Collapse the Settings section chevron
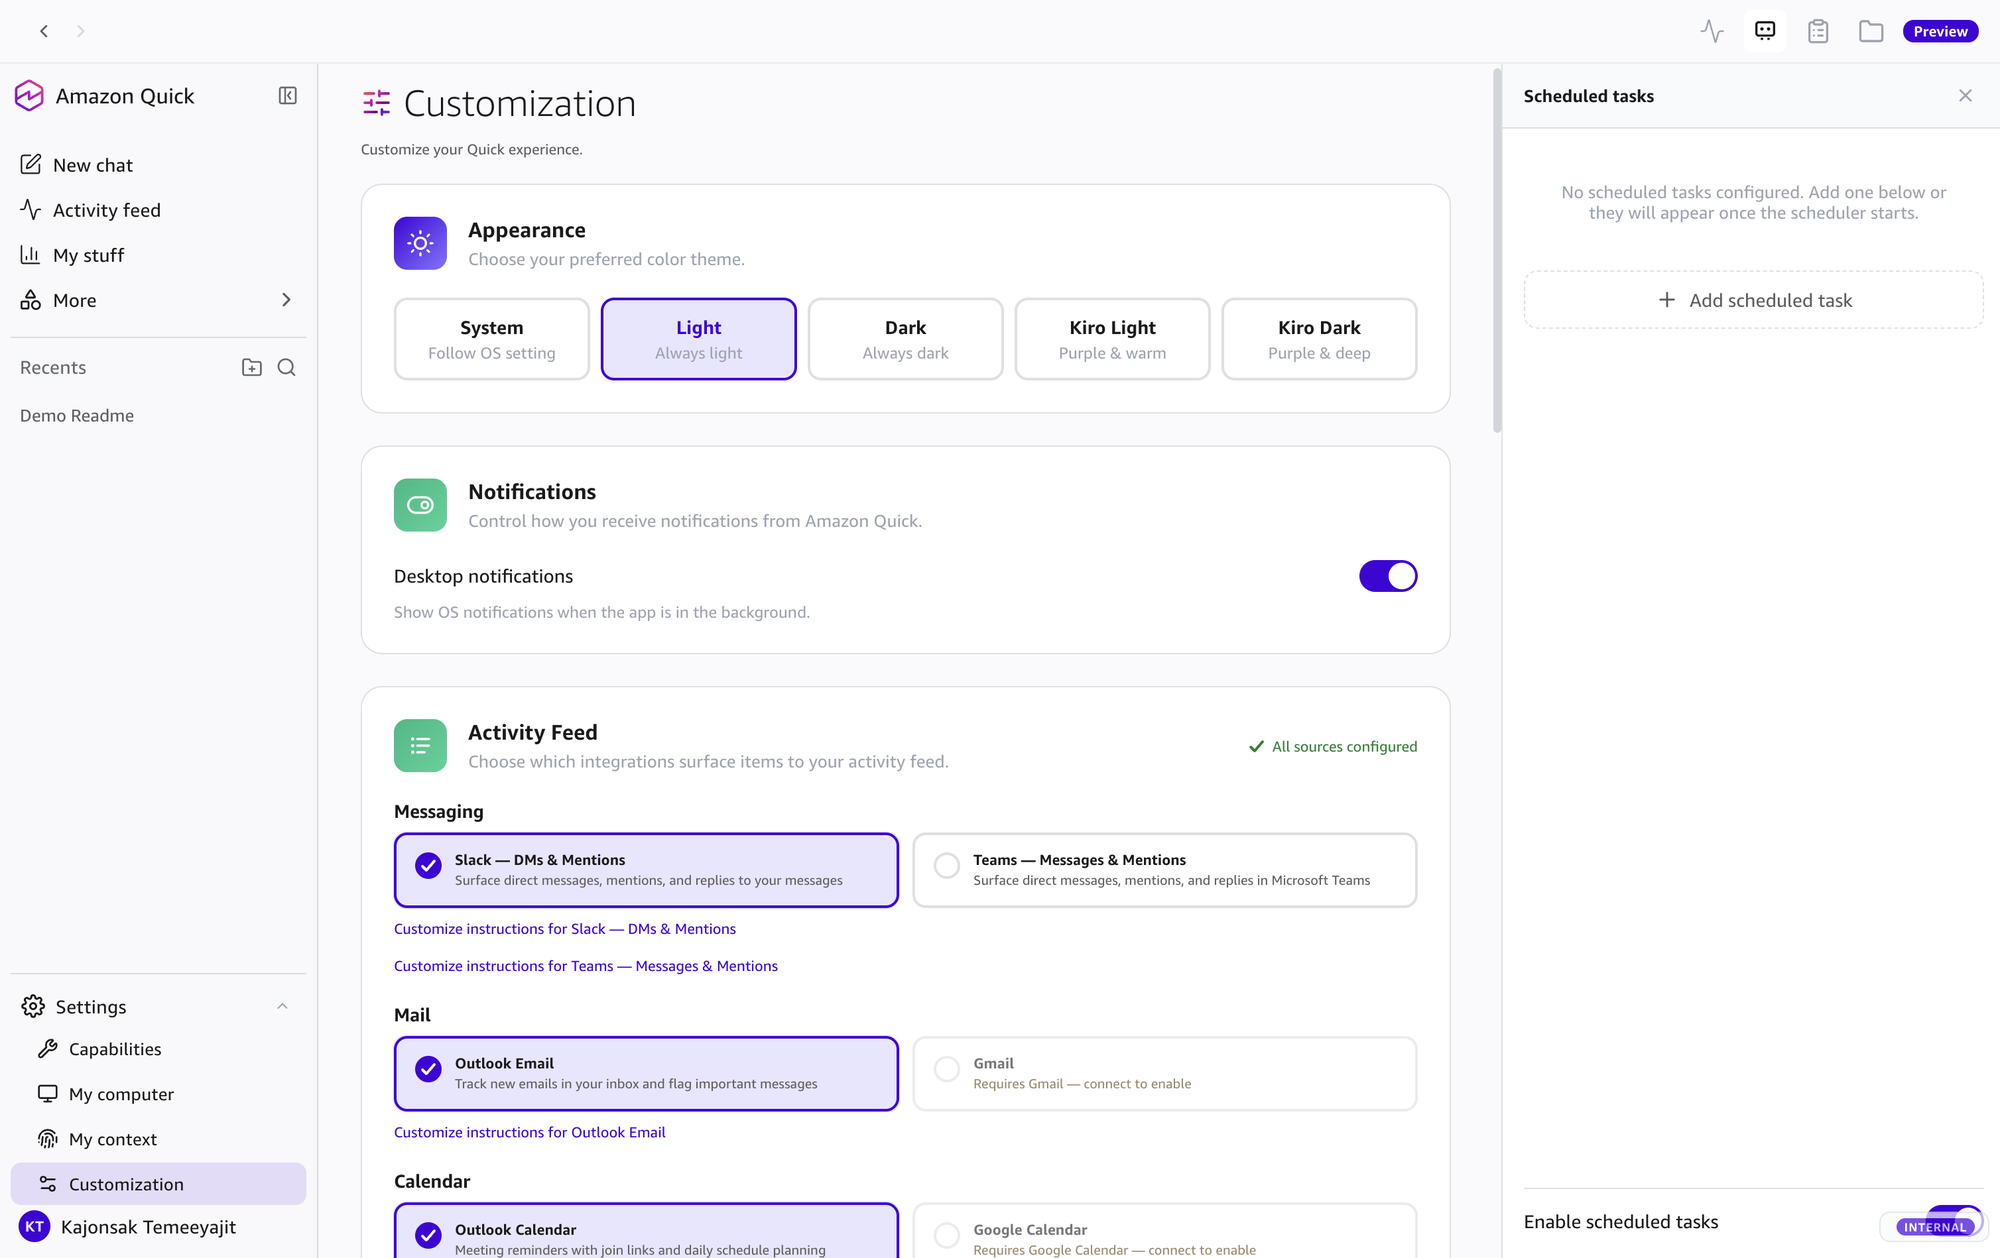This screenshot has height=1258, width=2000. click(282, 1006)
